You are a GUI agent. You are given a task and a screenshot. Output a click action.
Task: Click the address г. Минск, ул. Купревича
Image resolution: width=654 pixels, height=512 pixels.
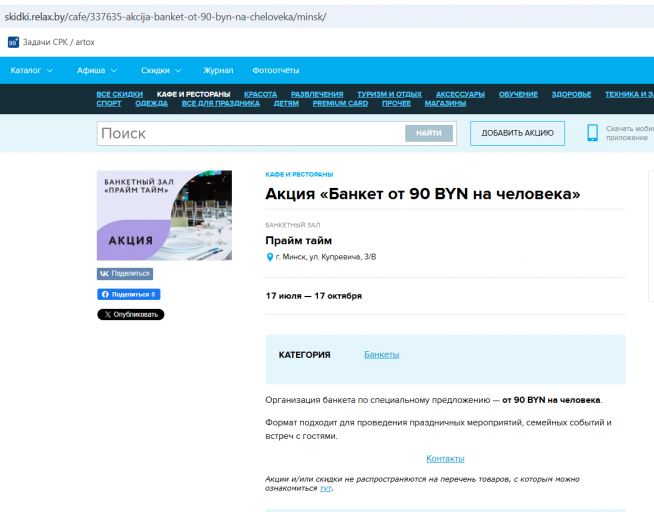coord(326,257)
